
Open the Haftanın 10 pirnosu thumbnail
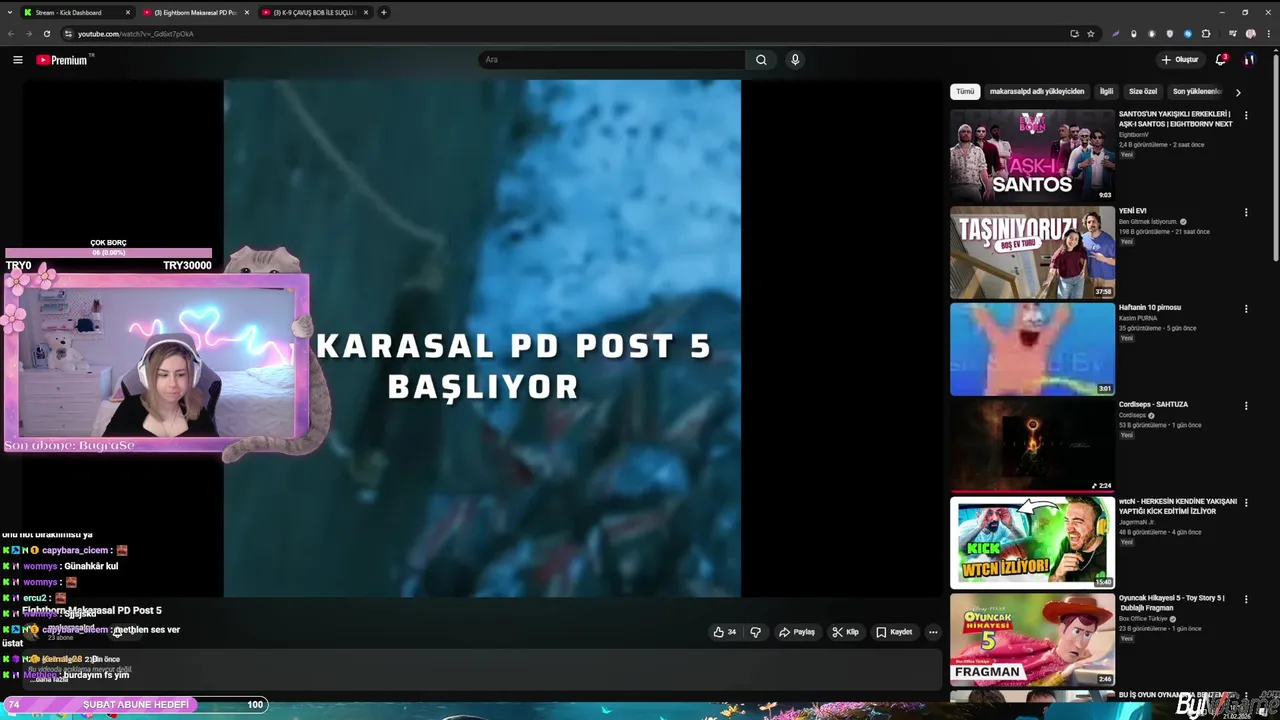coord(1032,349)
